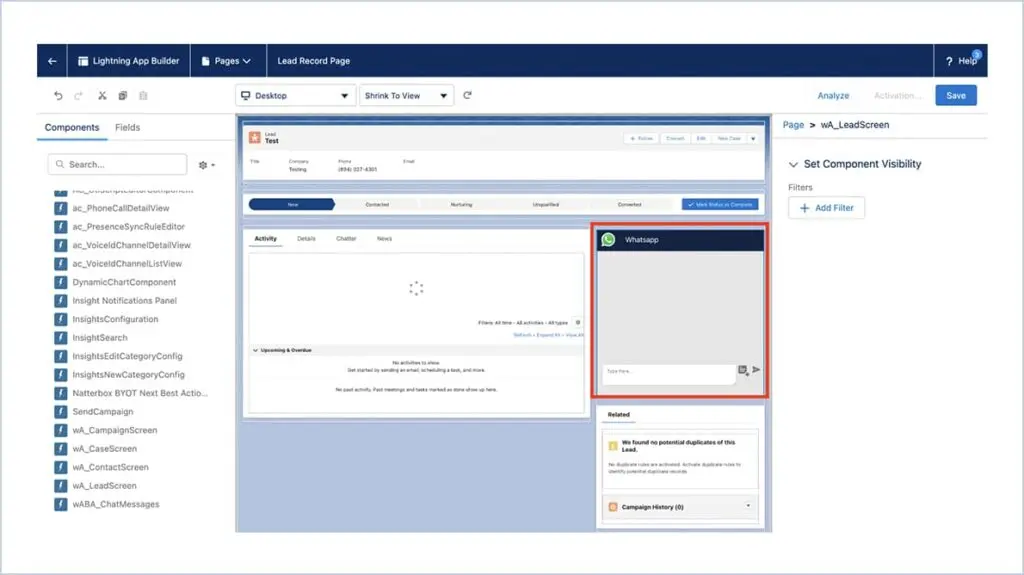
Task: Select the Contacted path stage
Action: (x=377, y=205)
